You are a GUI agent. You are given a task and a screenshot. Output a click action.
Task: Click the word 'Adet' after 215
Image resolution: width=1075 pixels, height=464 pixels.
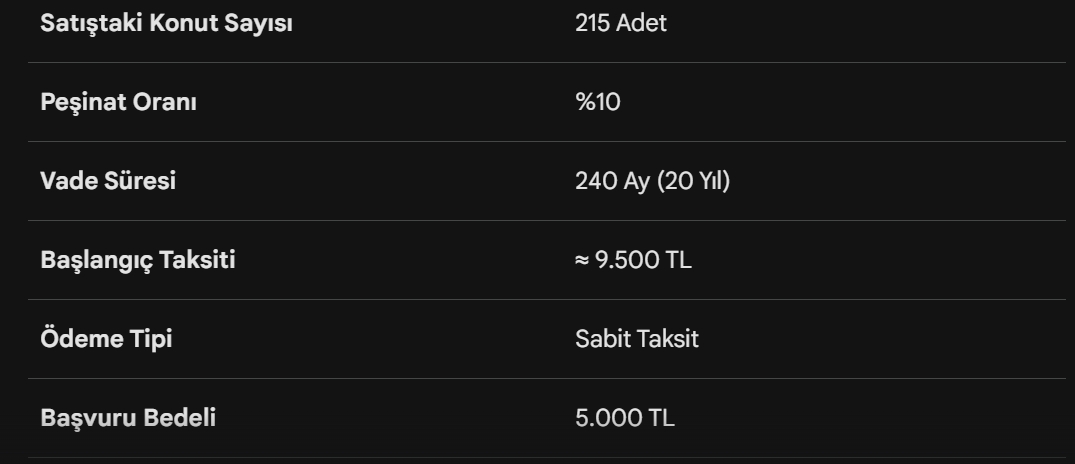[641, 23]
